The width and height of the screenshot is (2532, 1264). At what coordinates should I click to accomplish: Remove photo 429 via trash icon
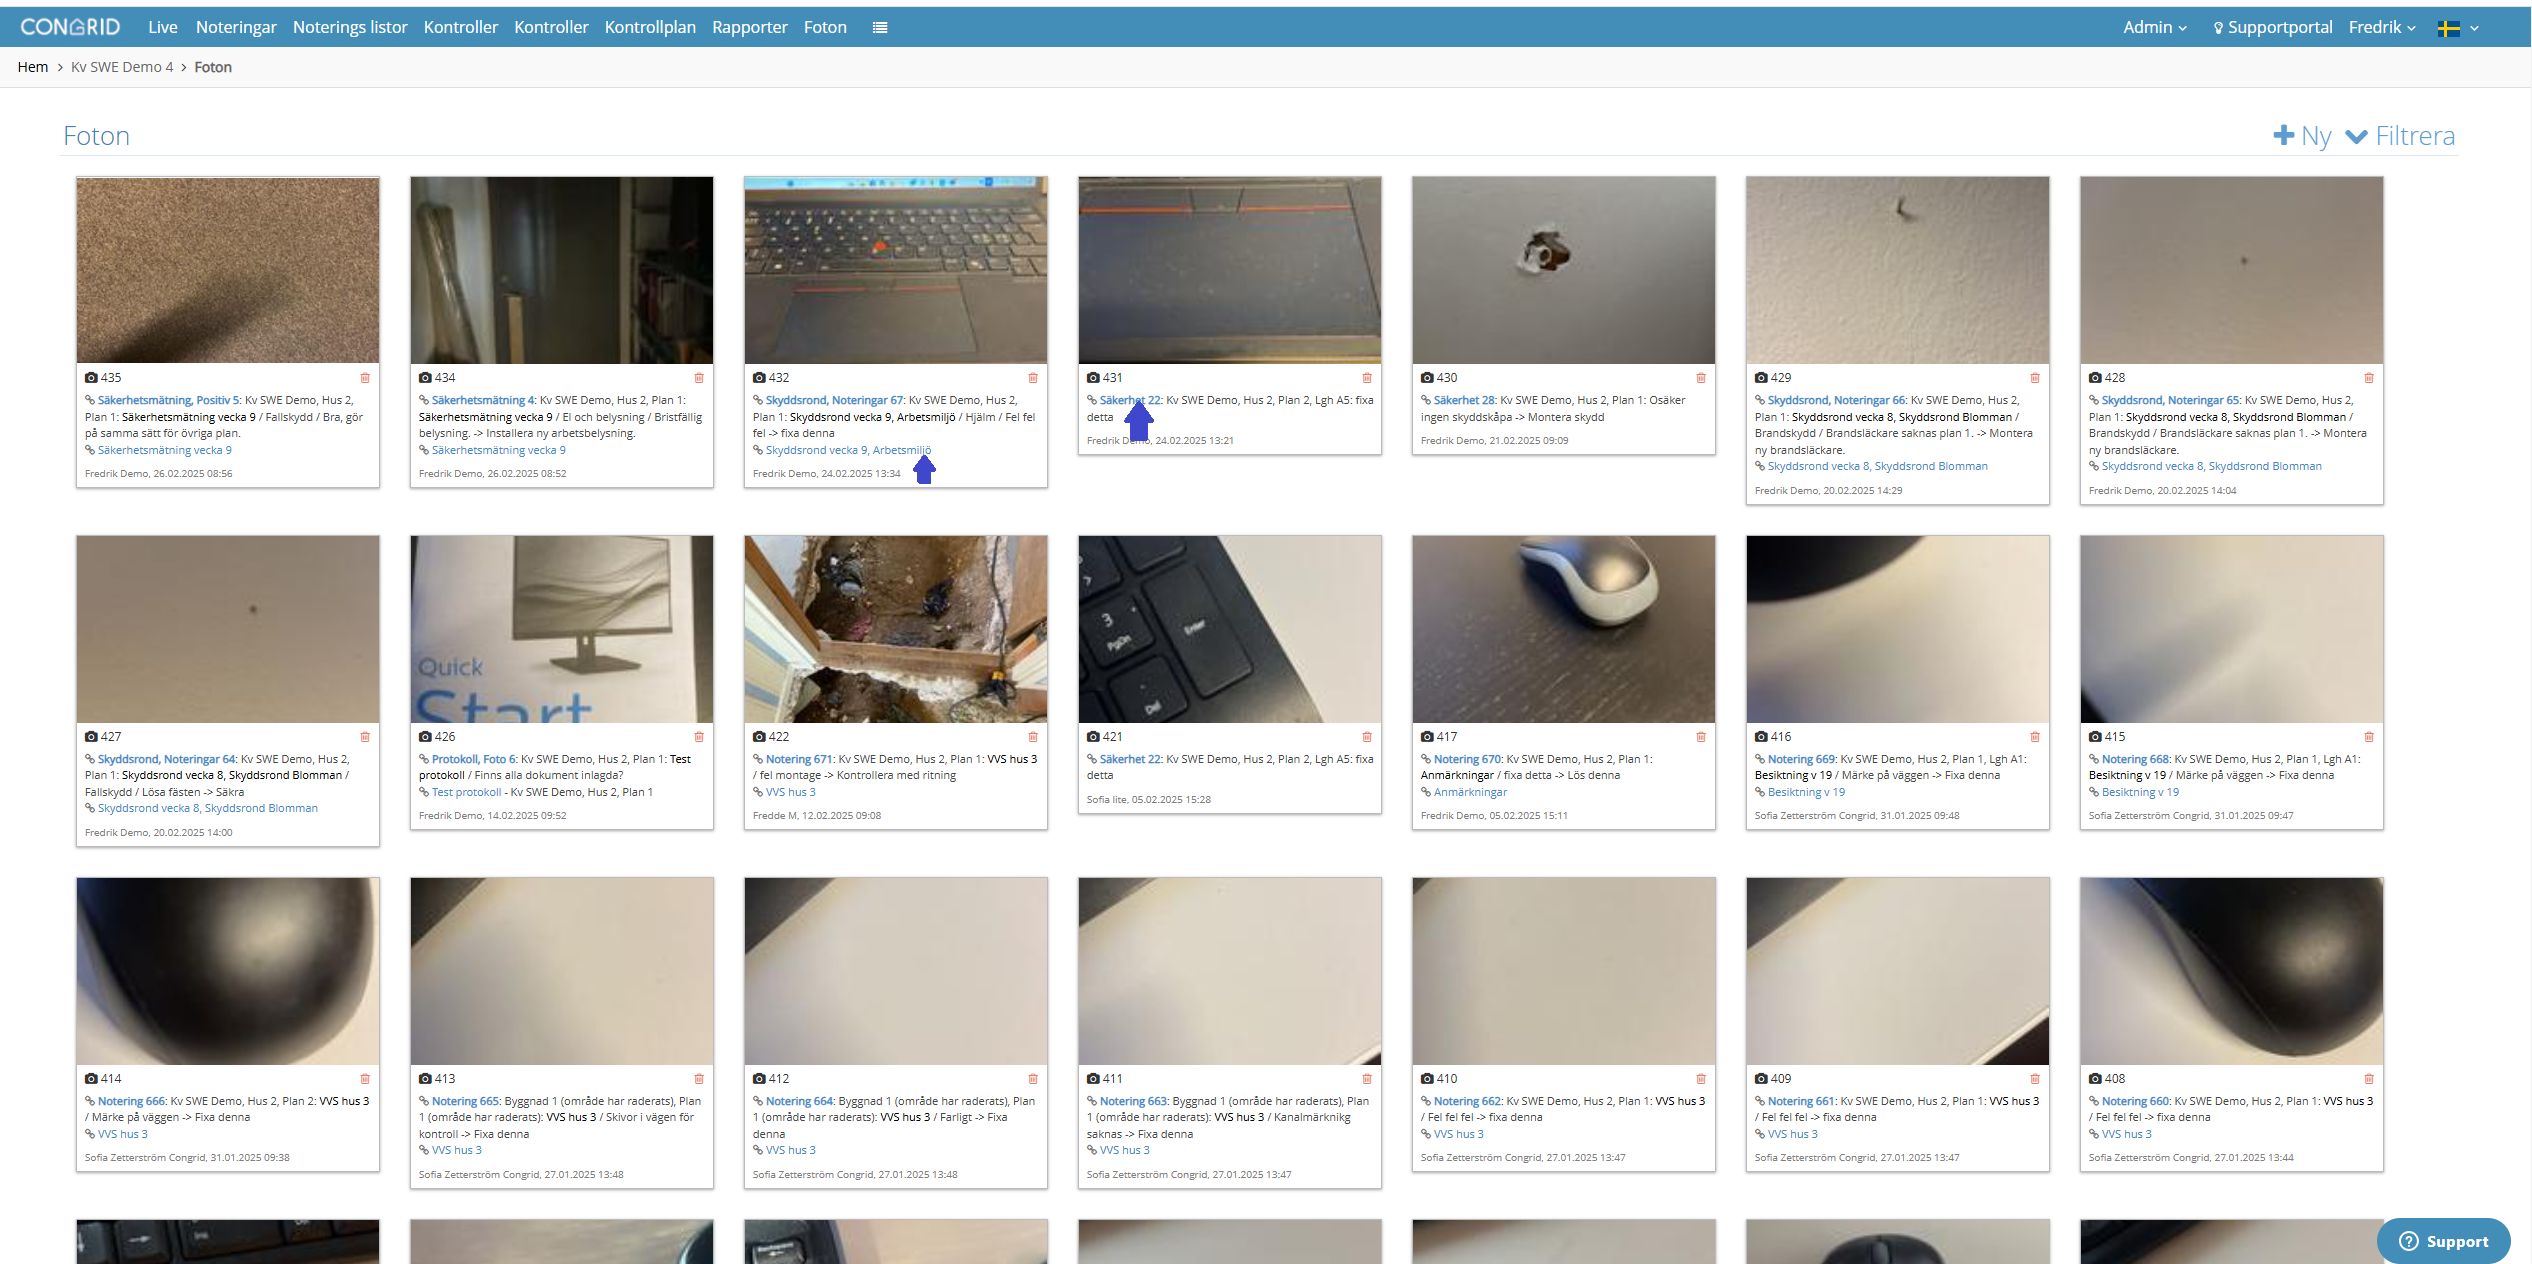2035,378
